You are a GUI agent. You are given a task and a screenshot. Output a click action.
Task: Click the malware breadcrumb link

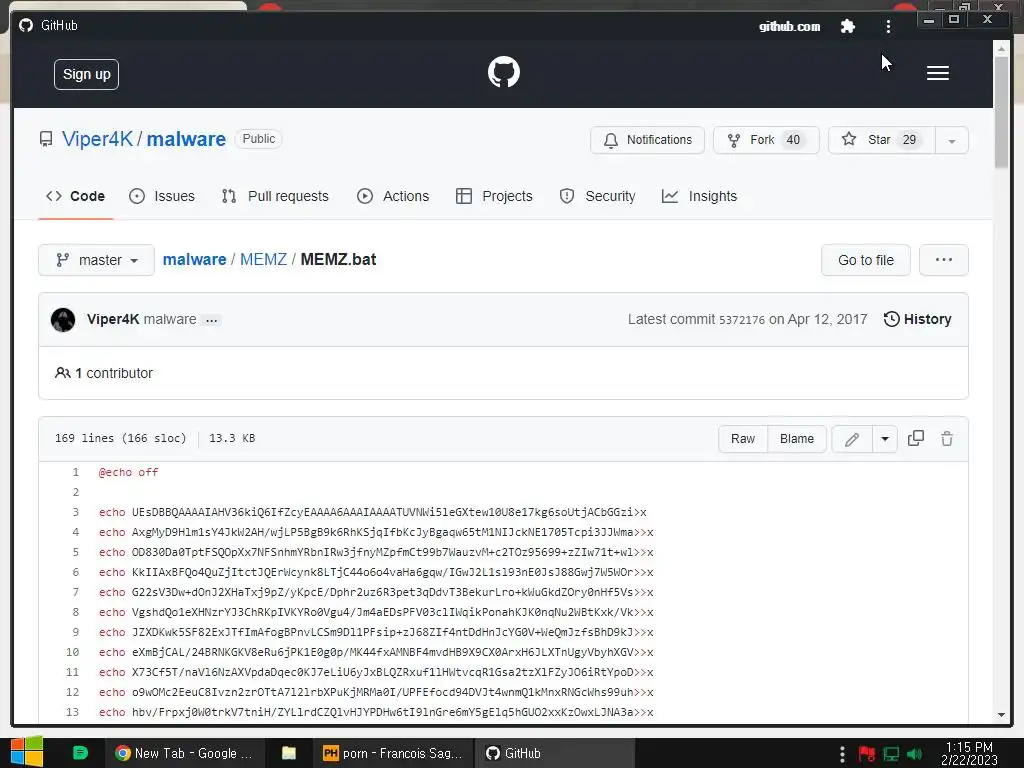coord(195,259)
